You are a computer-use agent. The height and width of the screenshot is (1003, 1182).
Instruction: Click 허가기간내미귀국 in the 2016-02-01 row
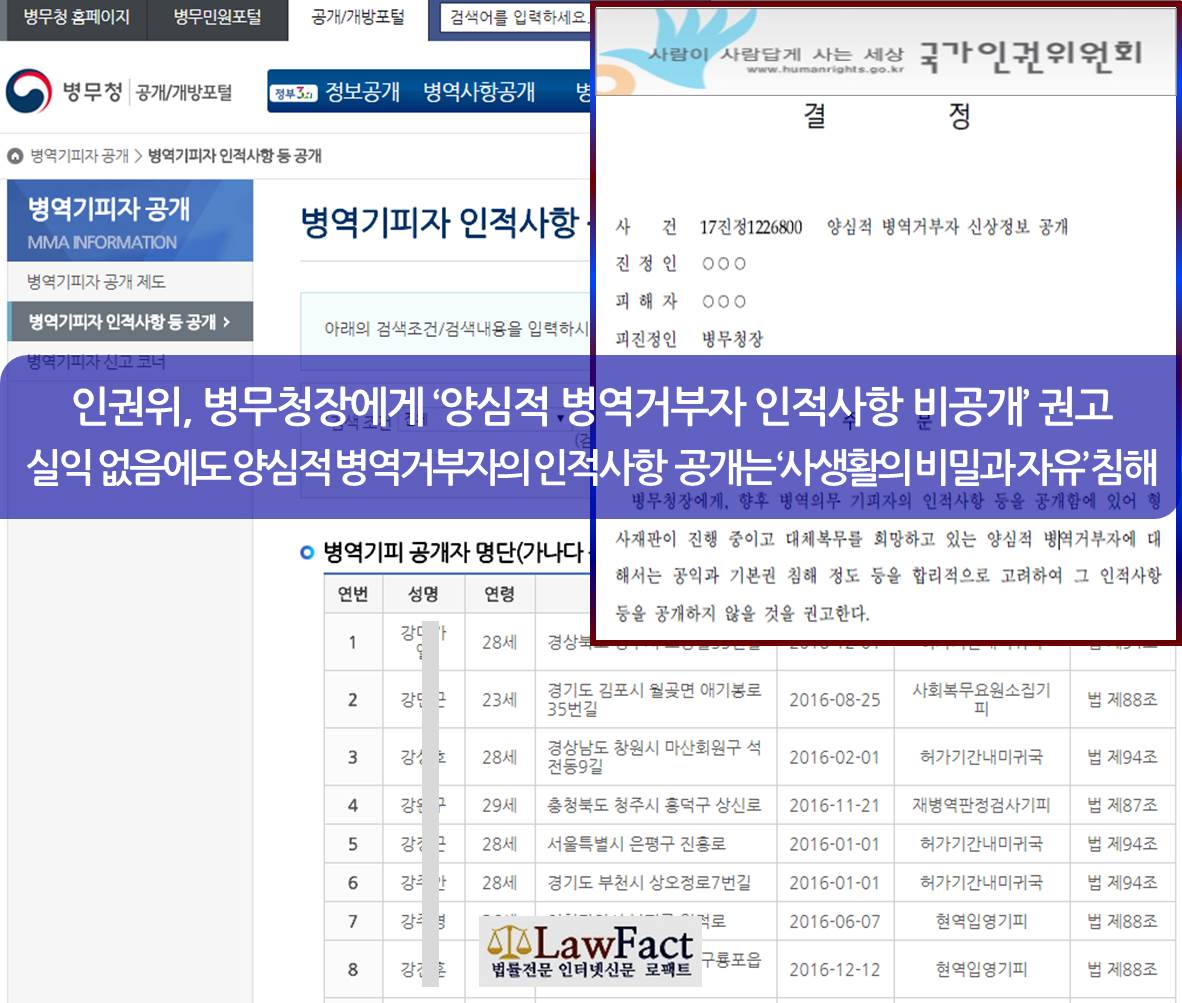[981, 757]
